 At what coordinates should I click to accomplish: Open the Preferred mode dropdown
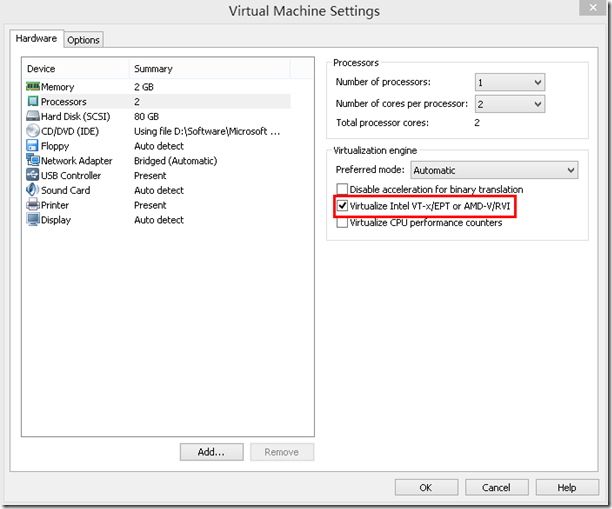(x=494, y=170)
